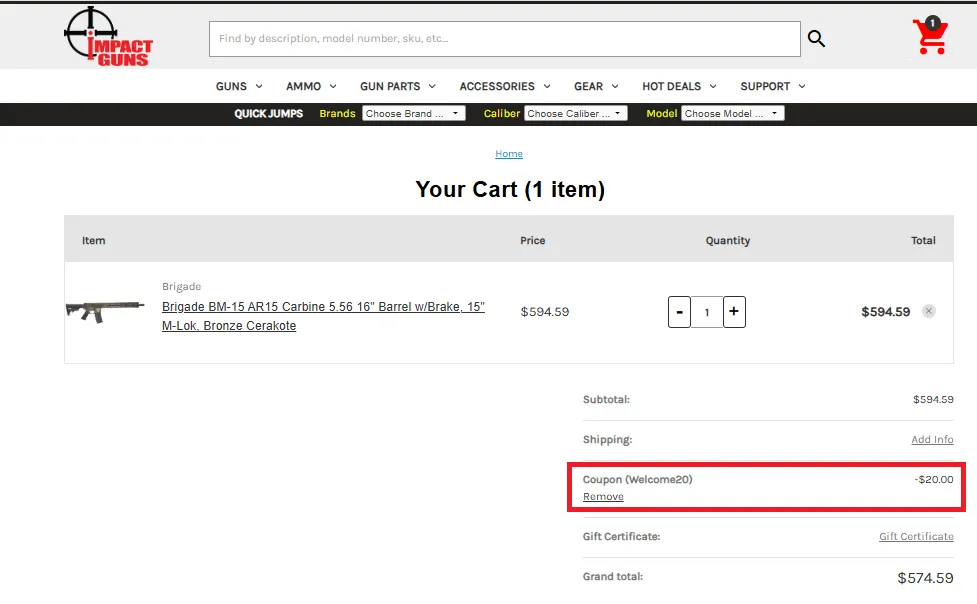The image size is (977, 604).
Task: Click Add Info for shipping
Action: [932, 439]
